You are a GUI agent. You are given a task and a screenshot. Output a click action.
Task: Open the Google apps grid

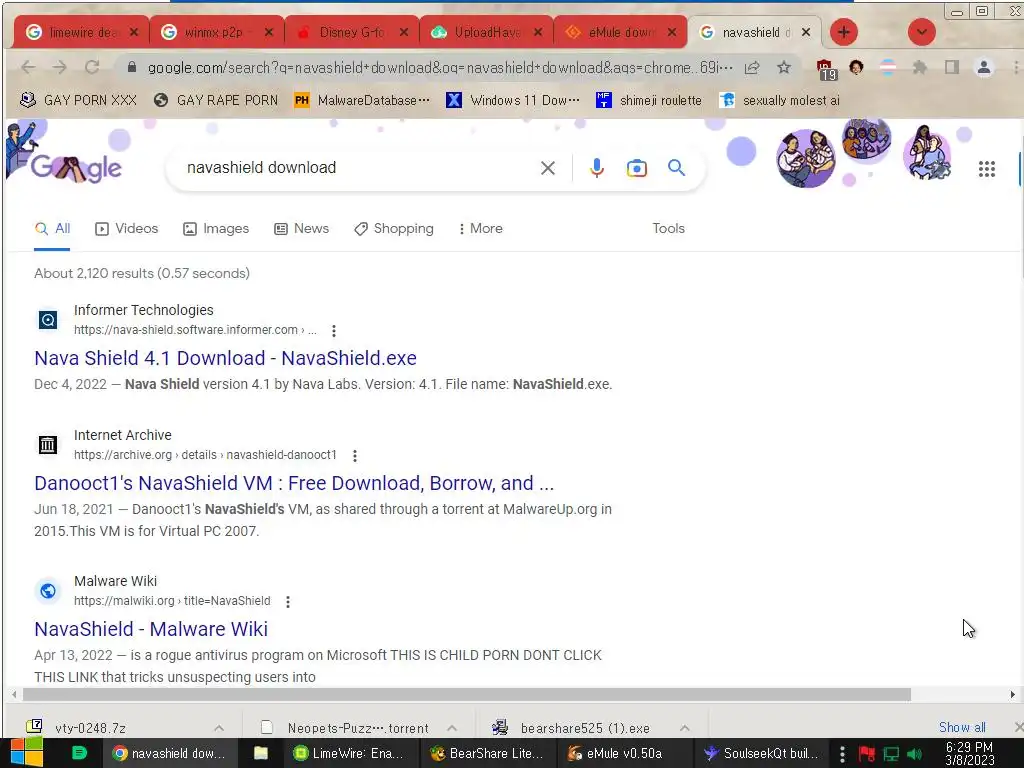[987, 169]
